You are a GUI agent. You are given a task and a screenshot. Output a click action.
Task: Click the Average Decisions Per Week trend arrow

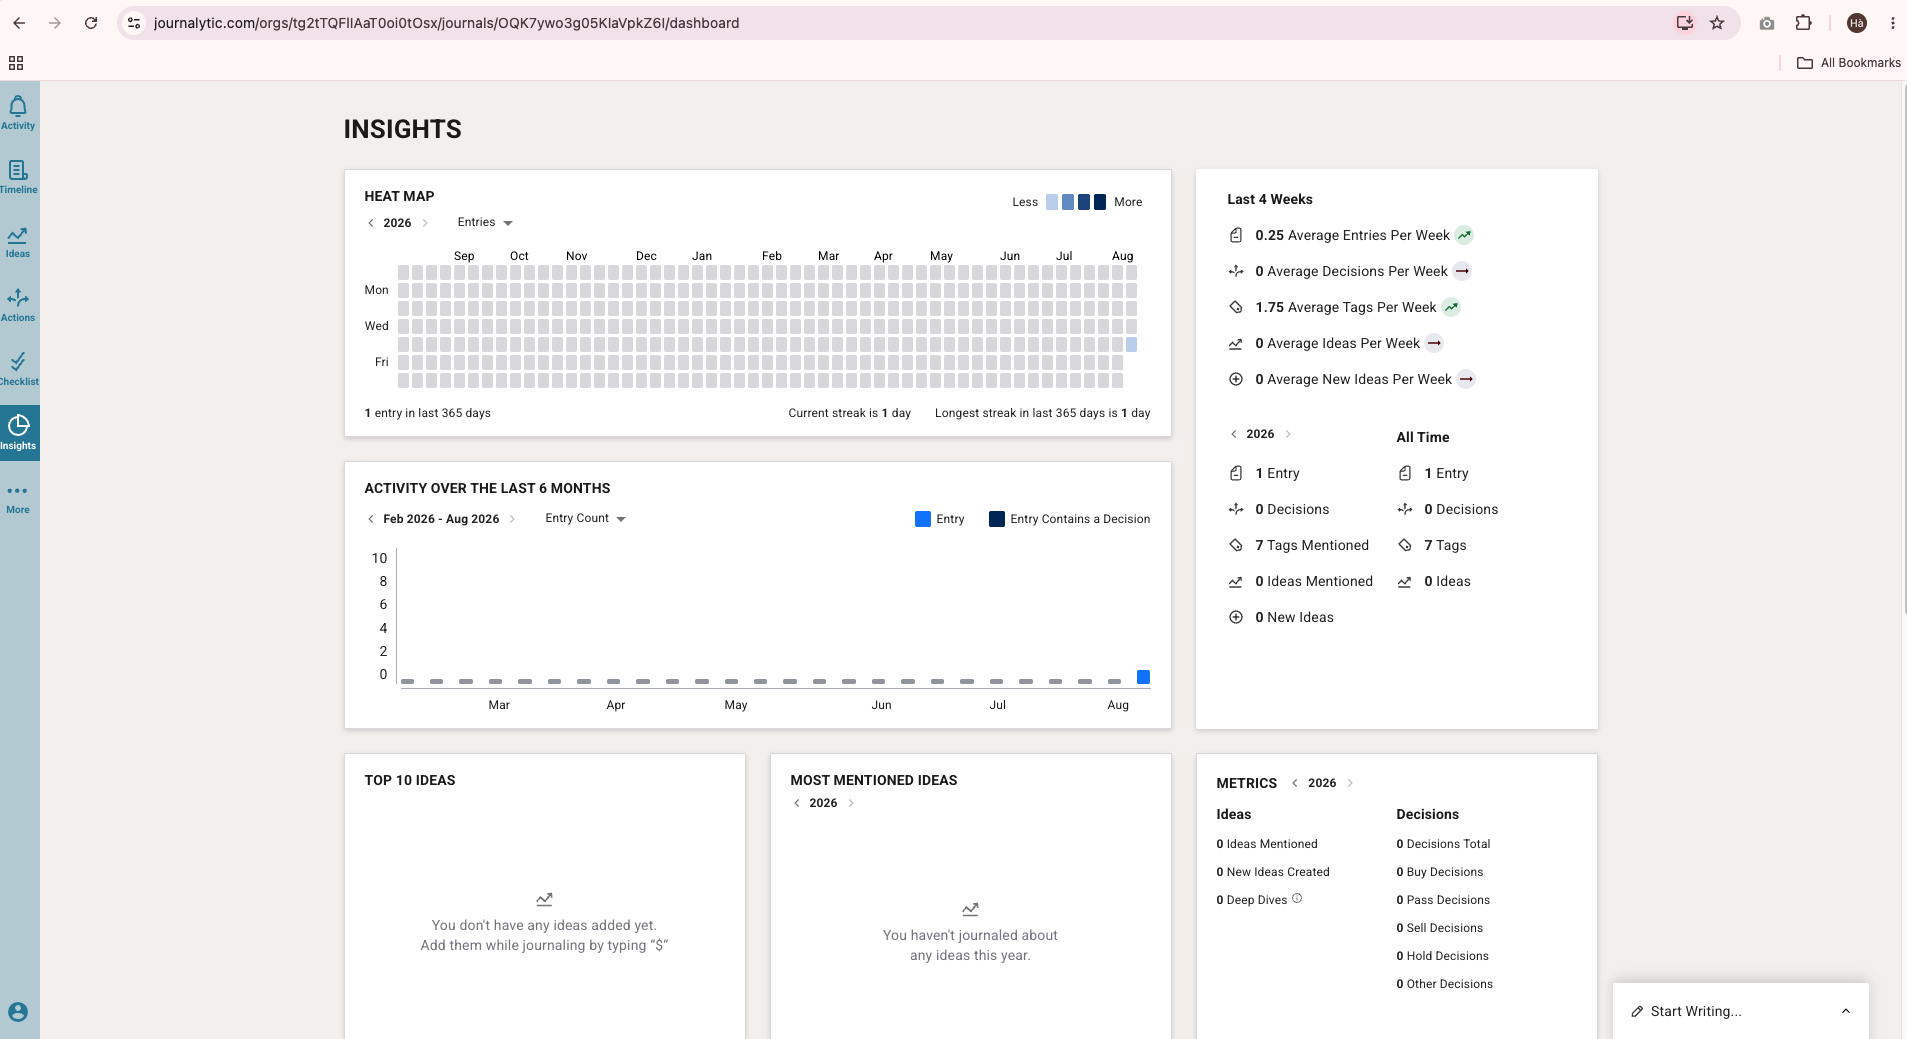point(1462,271)
